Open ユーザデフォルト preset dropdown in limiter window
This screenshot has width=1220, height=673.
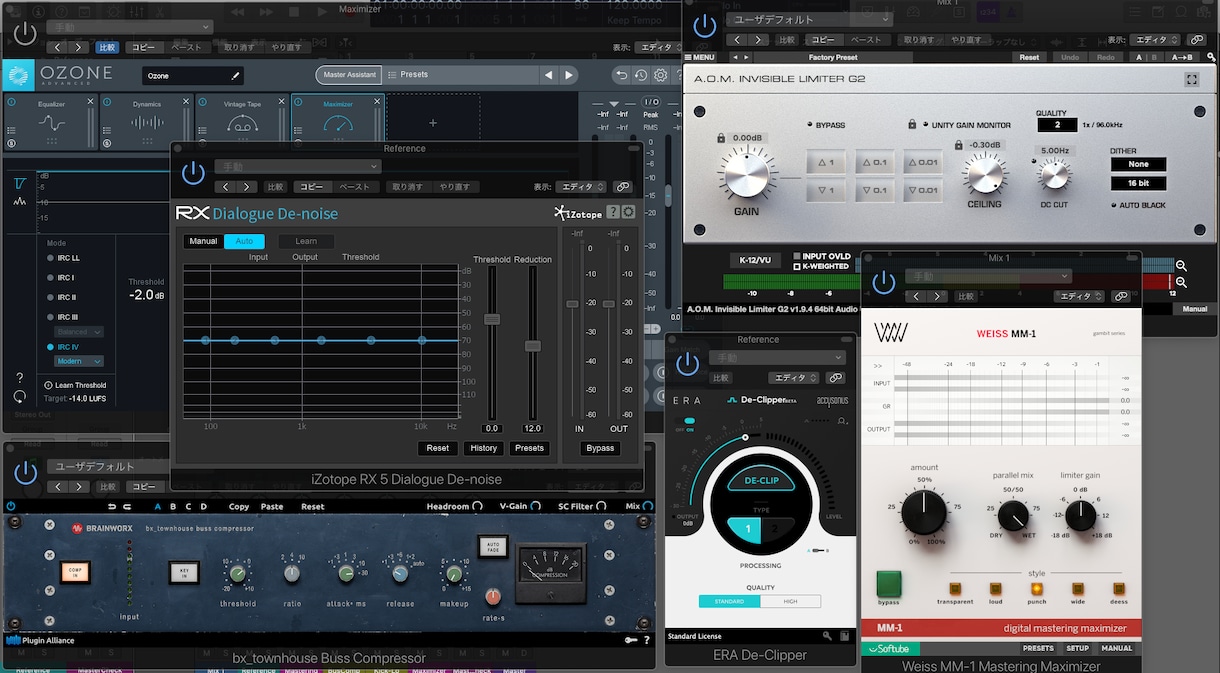(809, 19)
